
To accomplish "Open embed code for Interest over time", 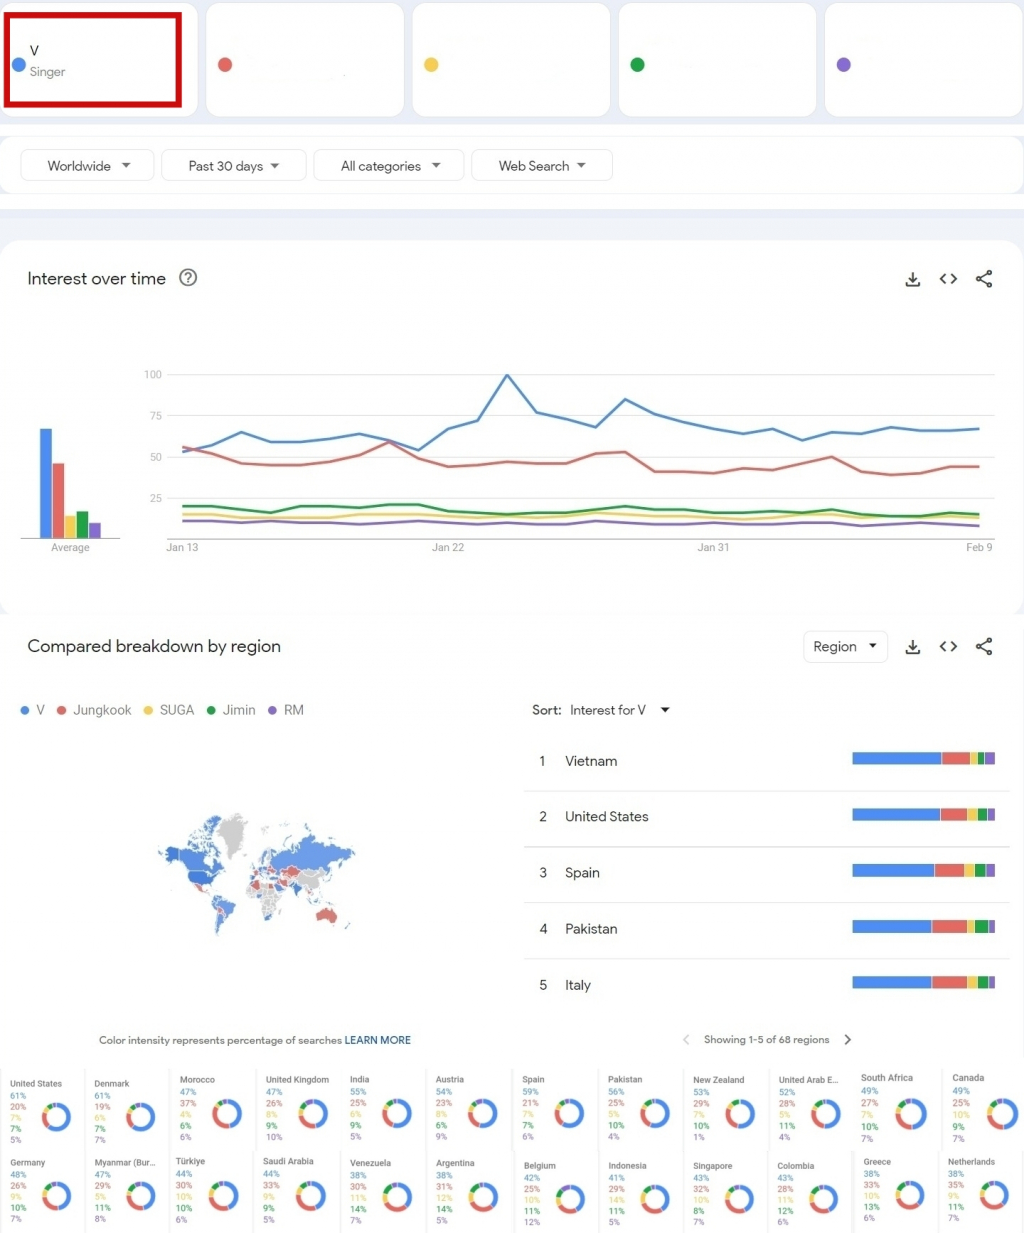I will (x=948, y=279).
